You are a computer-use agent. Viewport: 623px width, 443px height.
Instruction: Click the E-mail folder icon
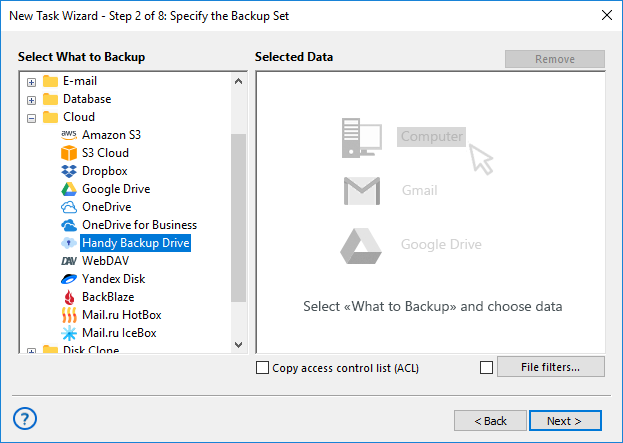tap(50, 81)
